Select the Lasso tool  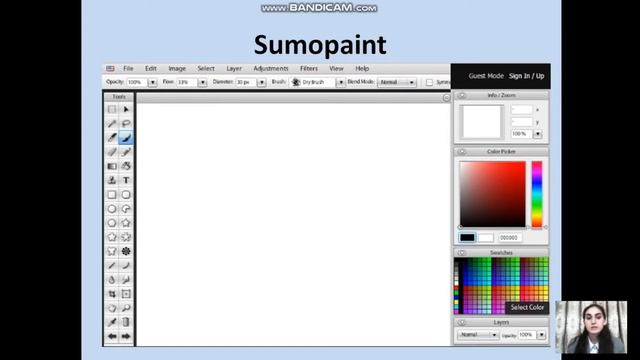pos(126,124)
